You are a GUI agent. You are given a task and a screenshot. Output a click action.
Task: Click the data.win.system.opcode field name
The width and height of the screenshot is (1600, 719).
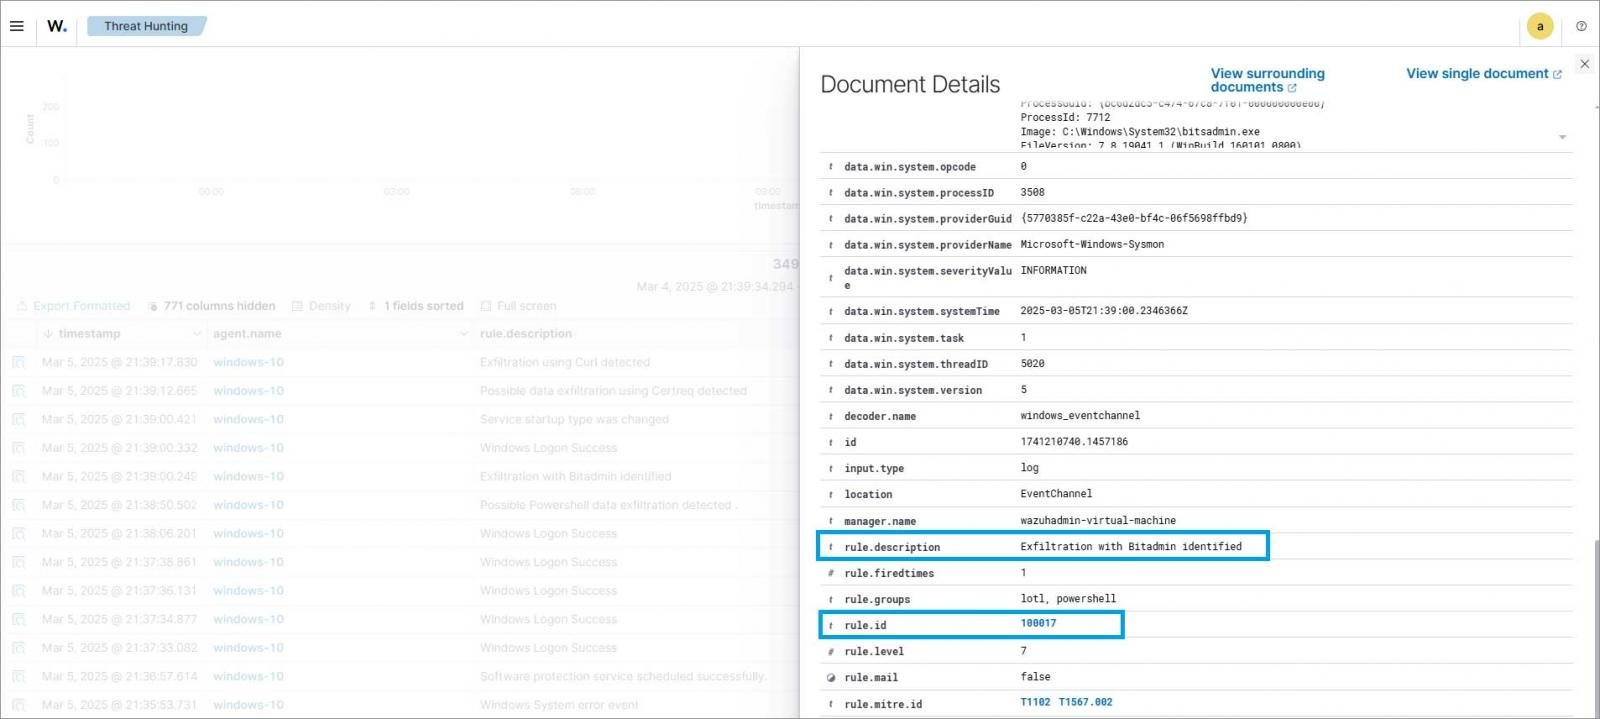(910, 167)
